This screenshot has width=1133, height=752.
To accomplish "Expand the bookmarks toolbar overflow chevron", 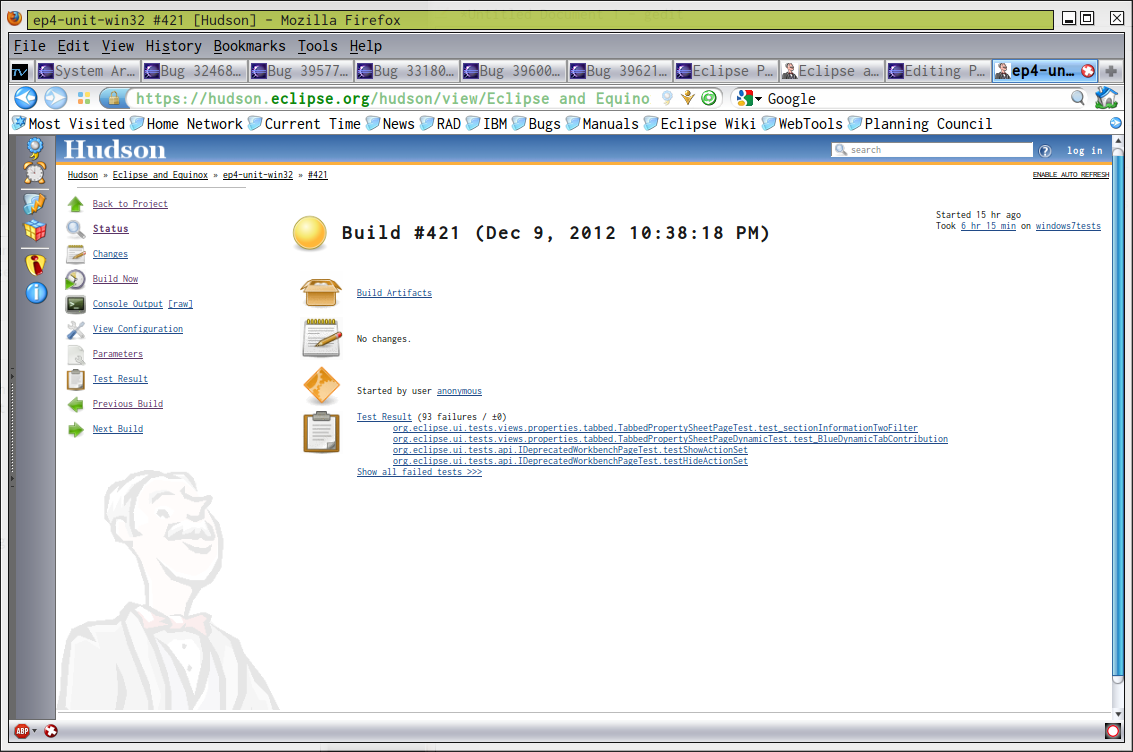I will coord(1116,124).
